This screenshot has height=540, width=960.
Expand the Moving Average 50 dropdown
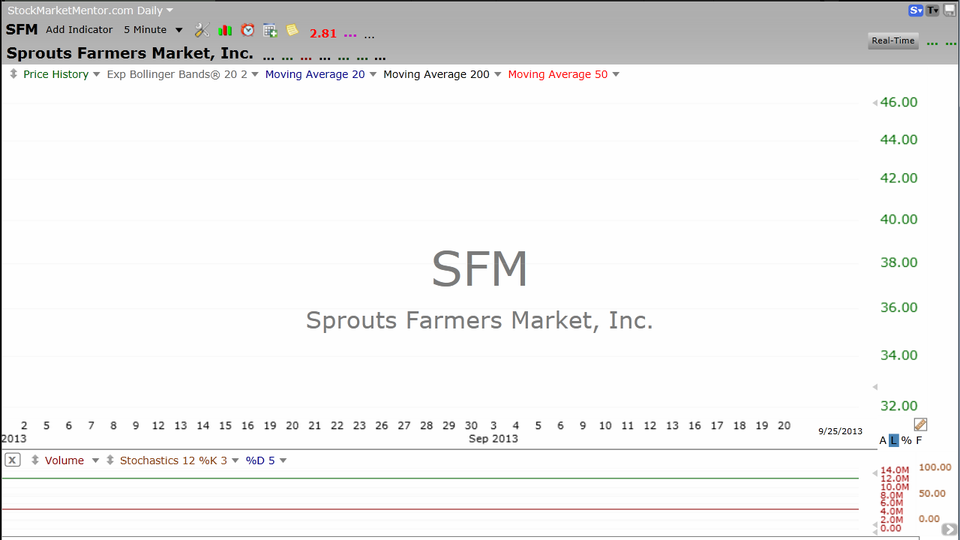[616, 75]
